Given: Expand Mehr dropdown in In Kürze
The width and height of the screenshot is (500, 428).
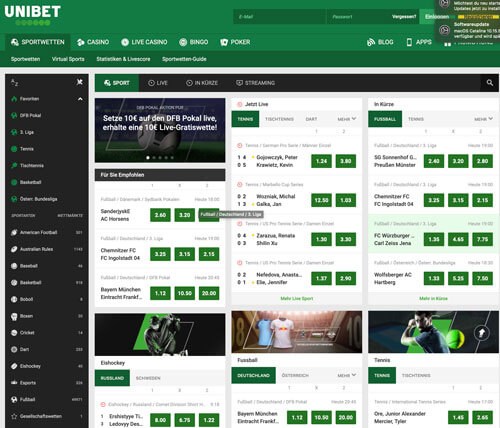Looking at the screenshot, I should (483, 119).
